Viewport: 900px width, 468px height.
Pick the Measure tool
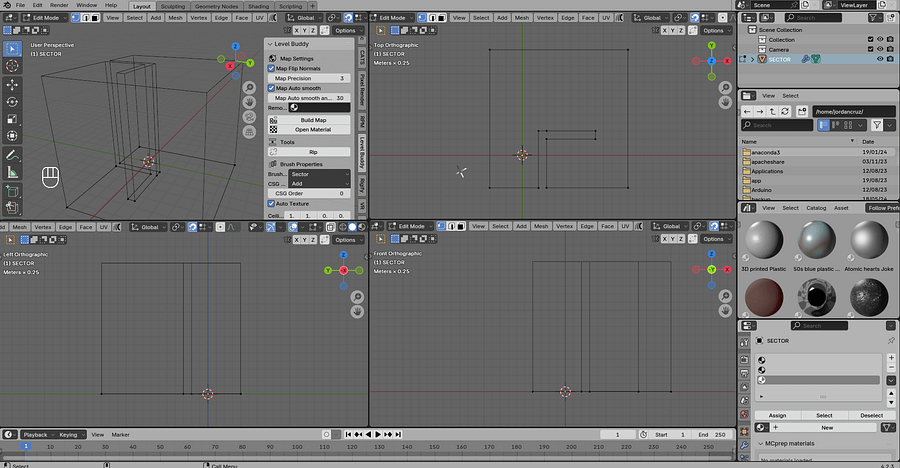tap(12, 172)
